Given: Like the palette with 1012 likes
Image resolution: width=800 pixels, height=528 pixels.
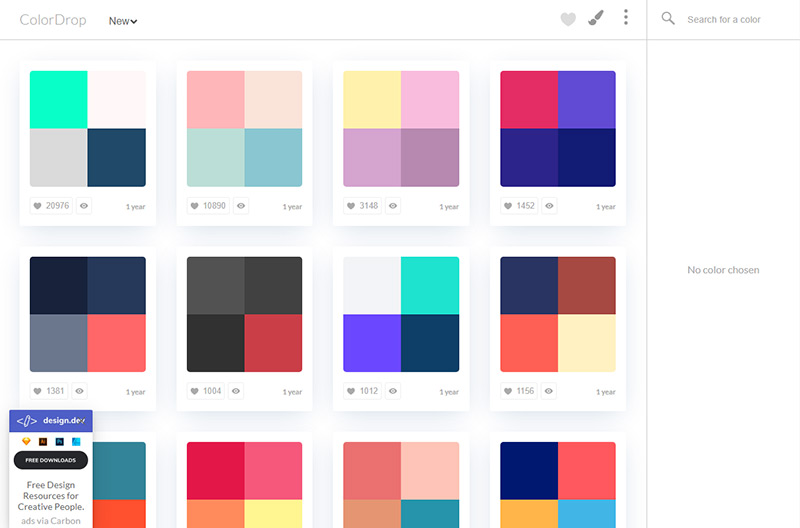Looking at the screenshot, I should tap(363, 391).
